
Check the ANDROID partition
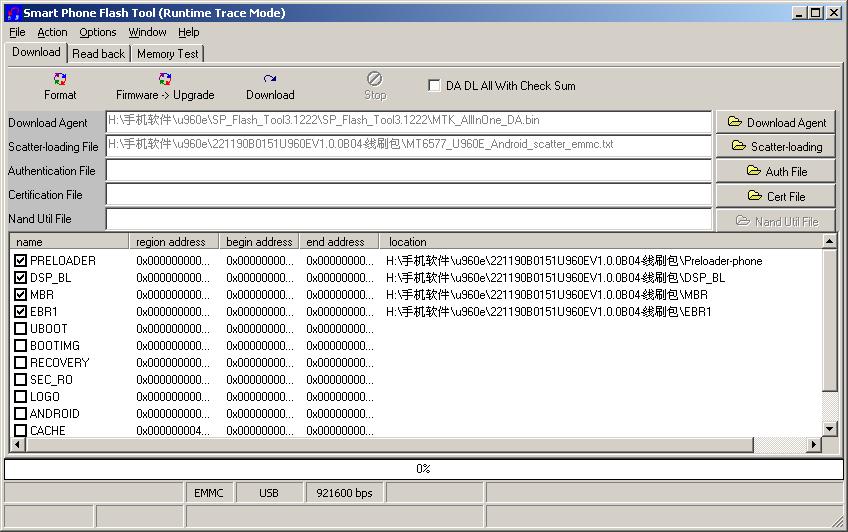(21, 414)
